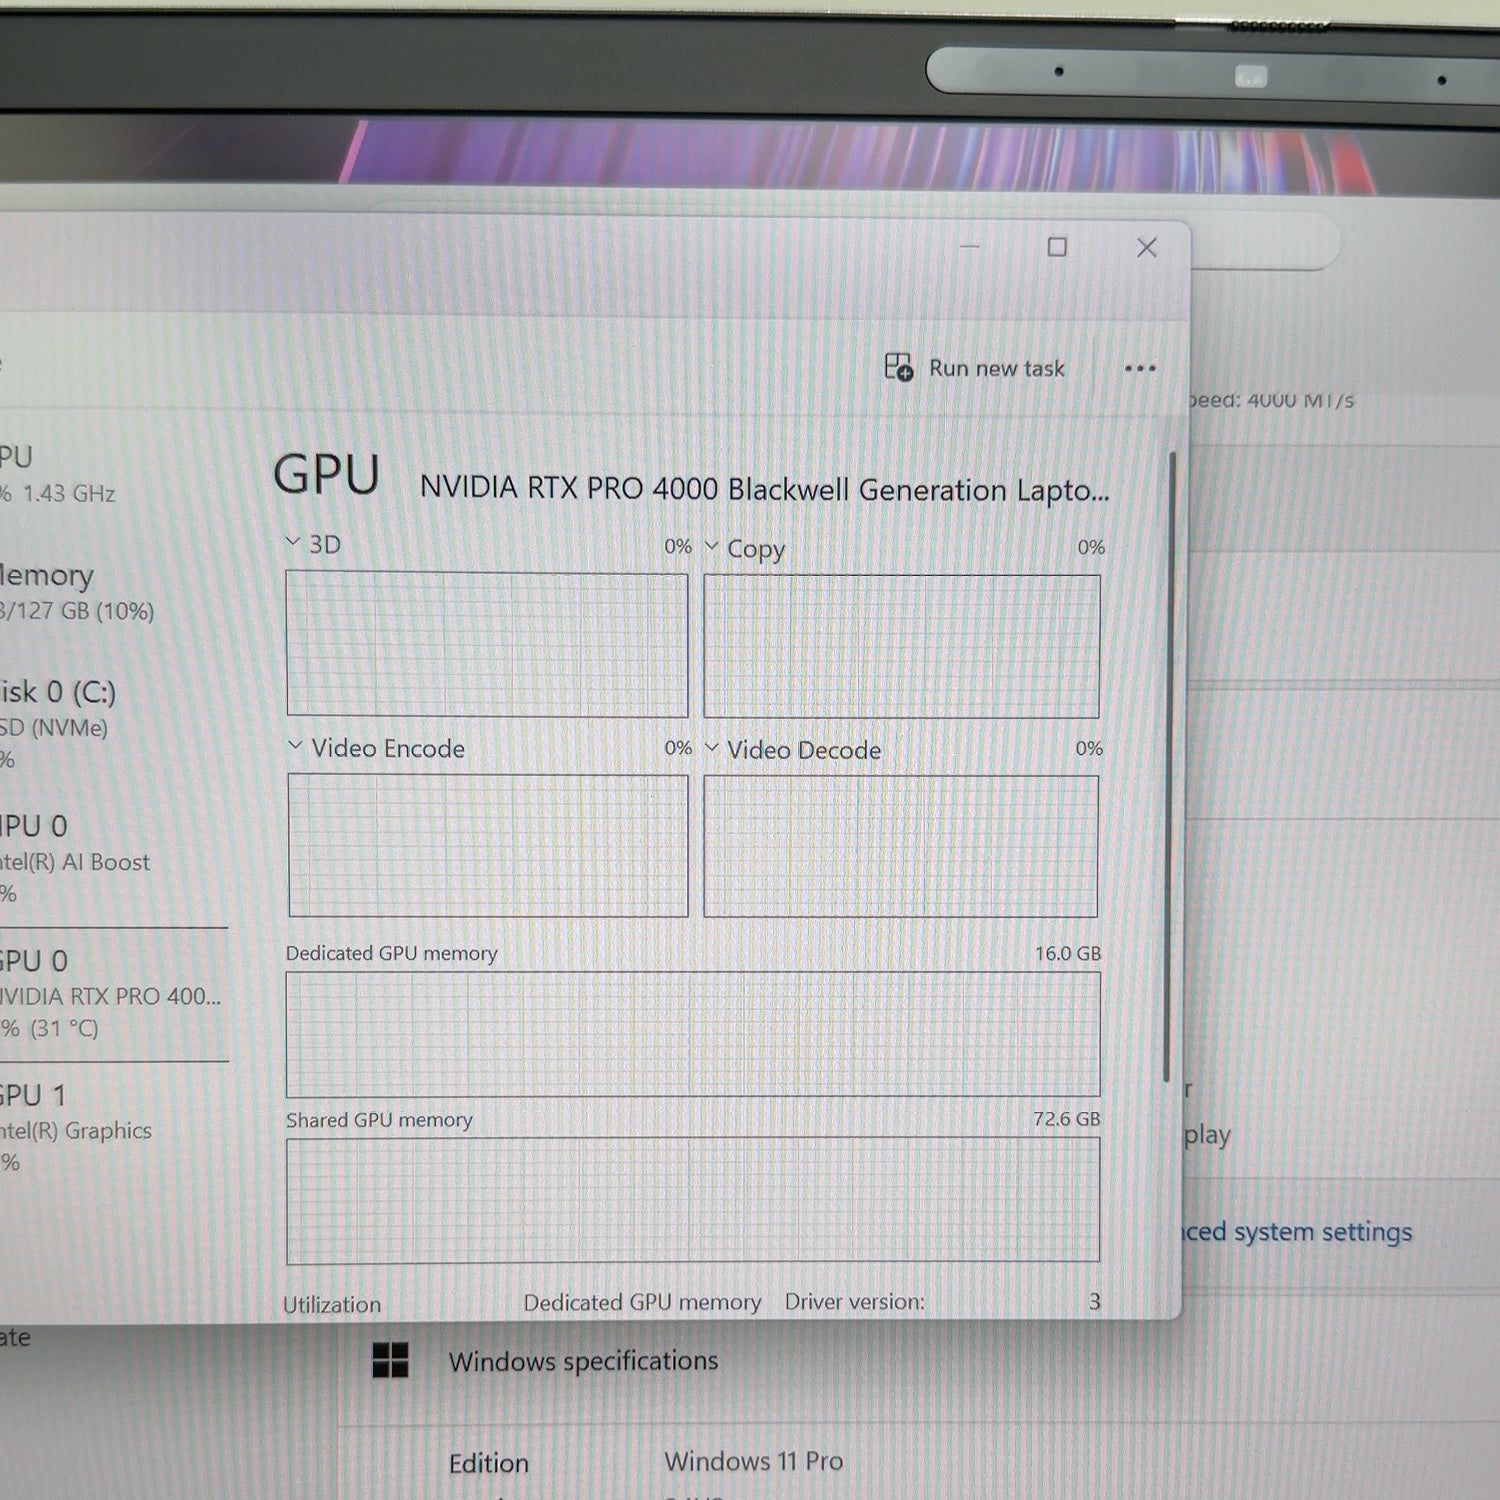Click the Dedicated GPU memory stat label at the bottom
The width and height of the screenshot is (1500, 1500).
[x=642, y=1302]
